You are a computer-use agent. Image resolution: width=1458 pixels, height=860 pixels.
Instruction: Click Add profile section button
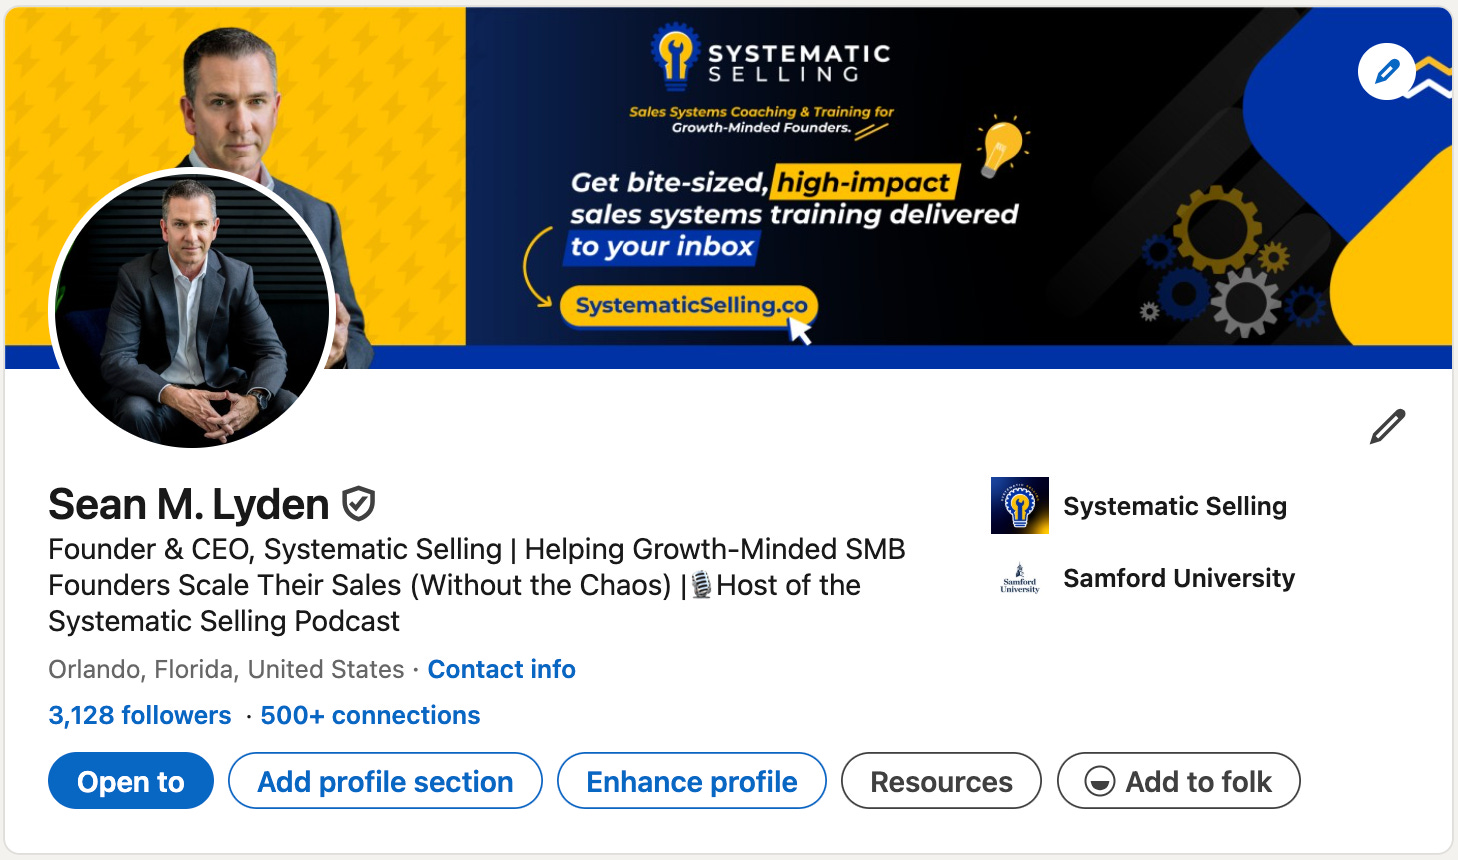pos(385,781)
